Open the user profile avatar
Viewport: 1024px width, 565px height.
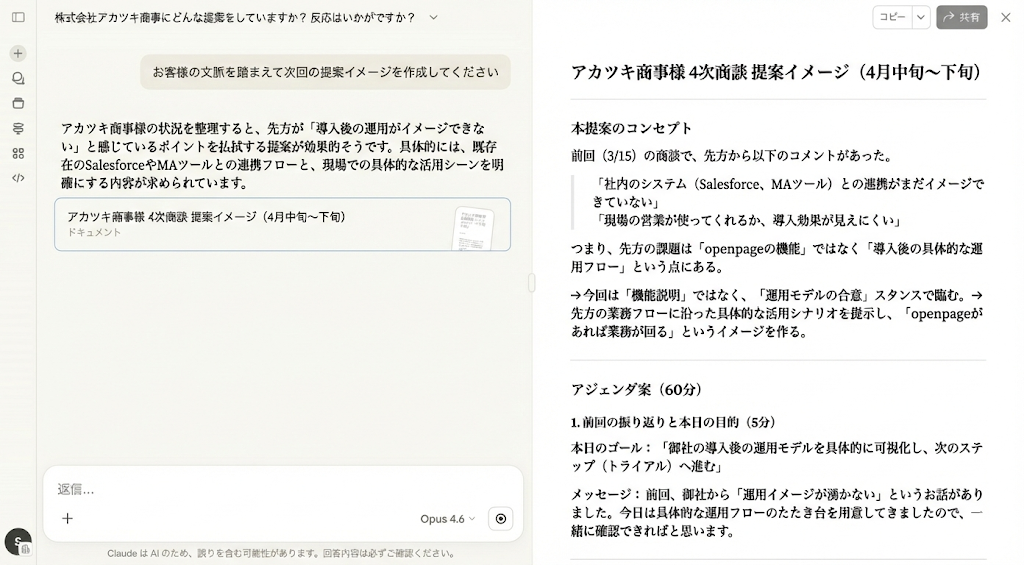[x=18, y=541]
